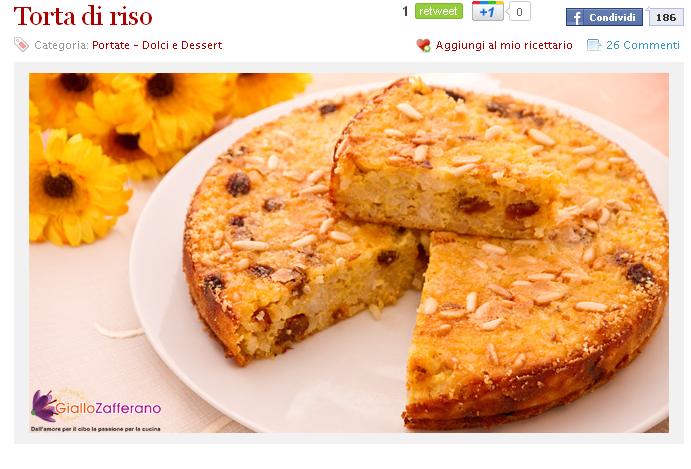Click the GialloZafferano logo watermark
This screenshot has width=691, height=469.
[x=96, y=406]
